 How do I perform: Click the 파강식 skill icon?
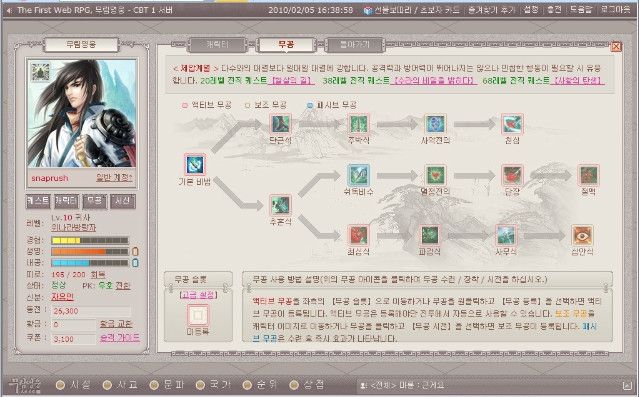point(430,235)
